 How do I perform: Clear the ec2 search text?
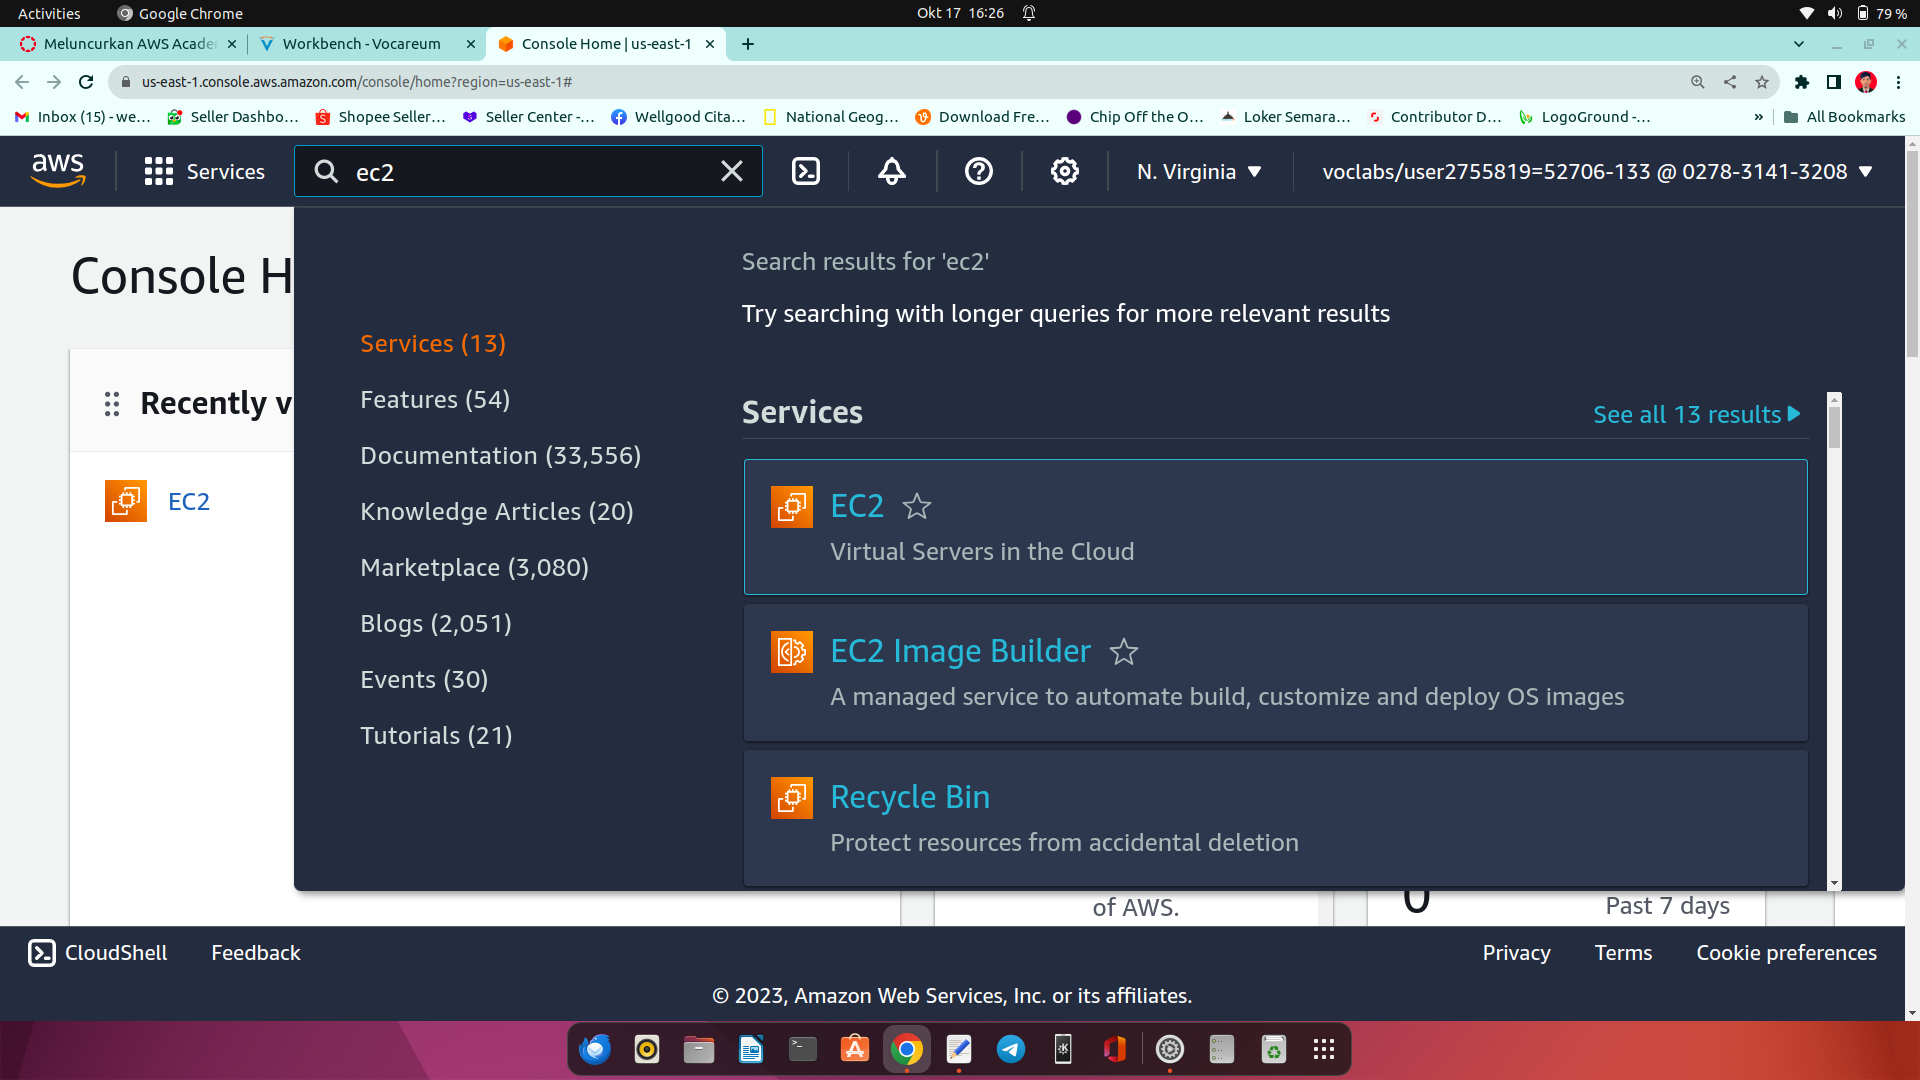pos(732,172)
